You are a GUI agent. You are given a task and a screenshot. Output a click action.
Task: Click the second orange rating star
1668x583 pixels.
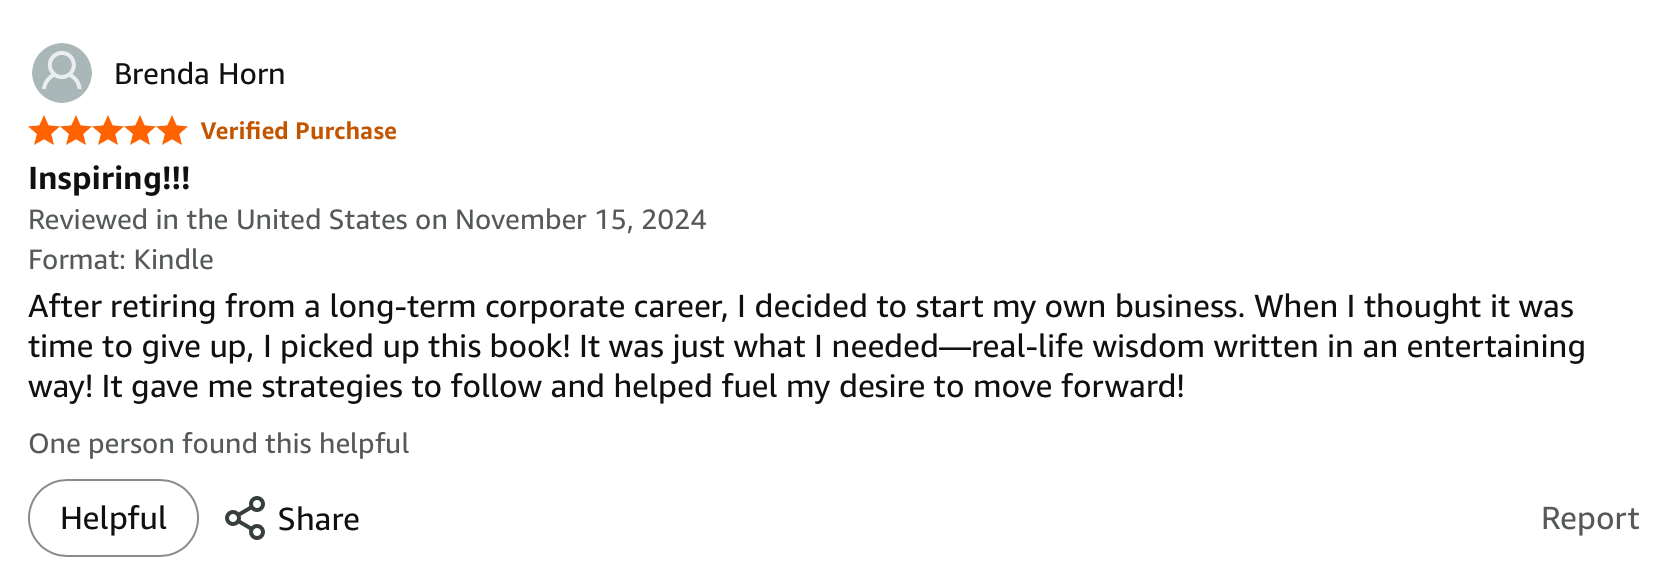pyautogui.click(x=76, y=131)
